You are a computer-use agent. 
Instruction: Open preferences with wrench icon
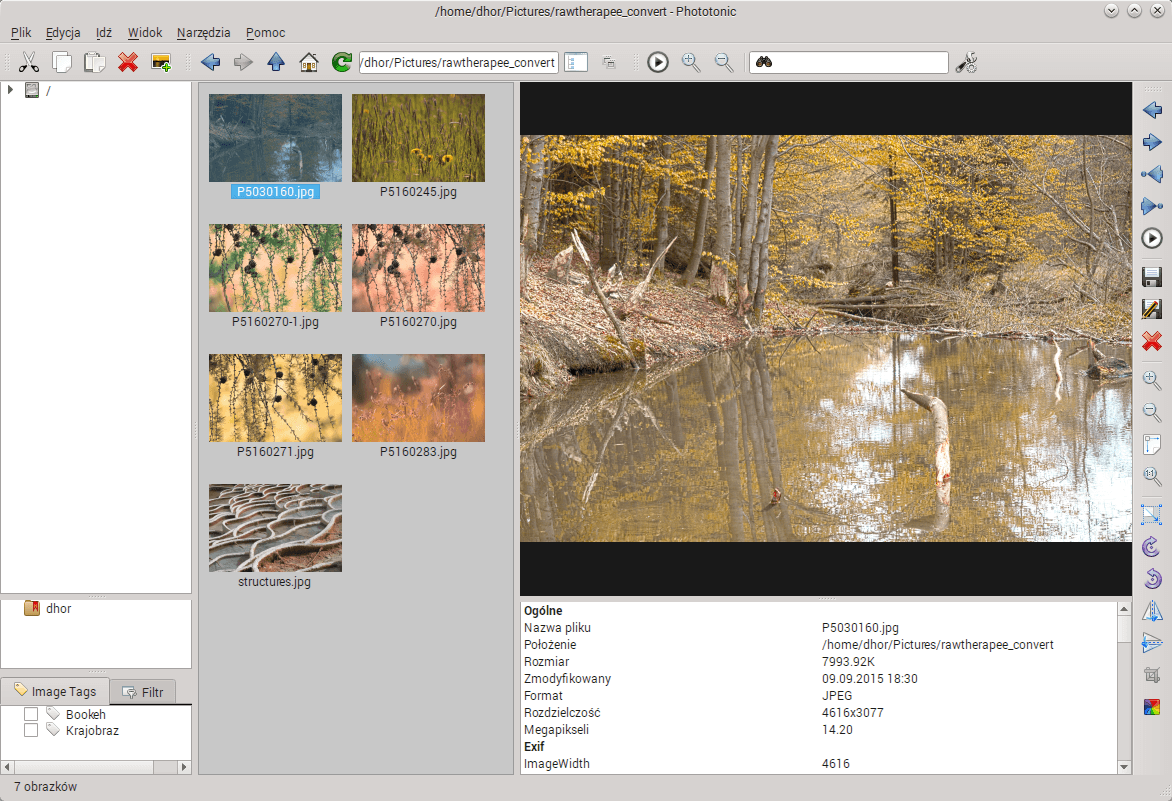coord(966,62)
